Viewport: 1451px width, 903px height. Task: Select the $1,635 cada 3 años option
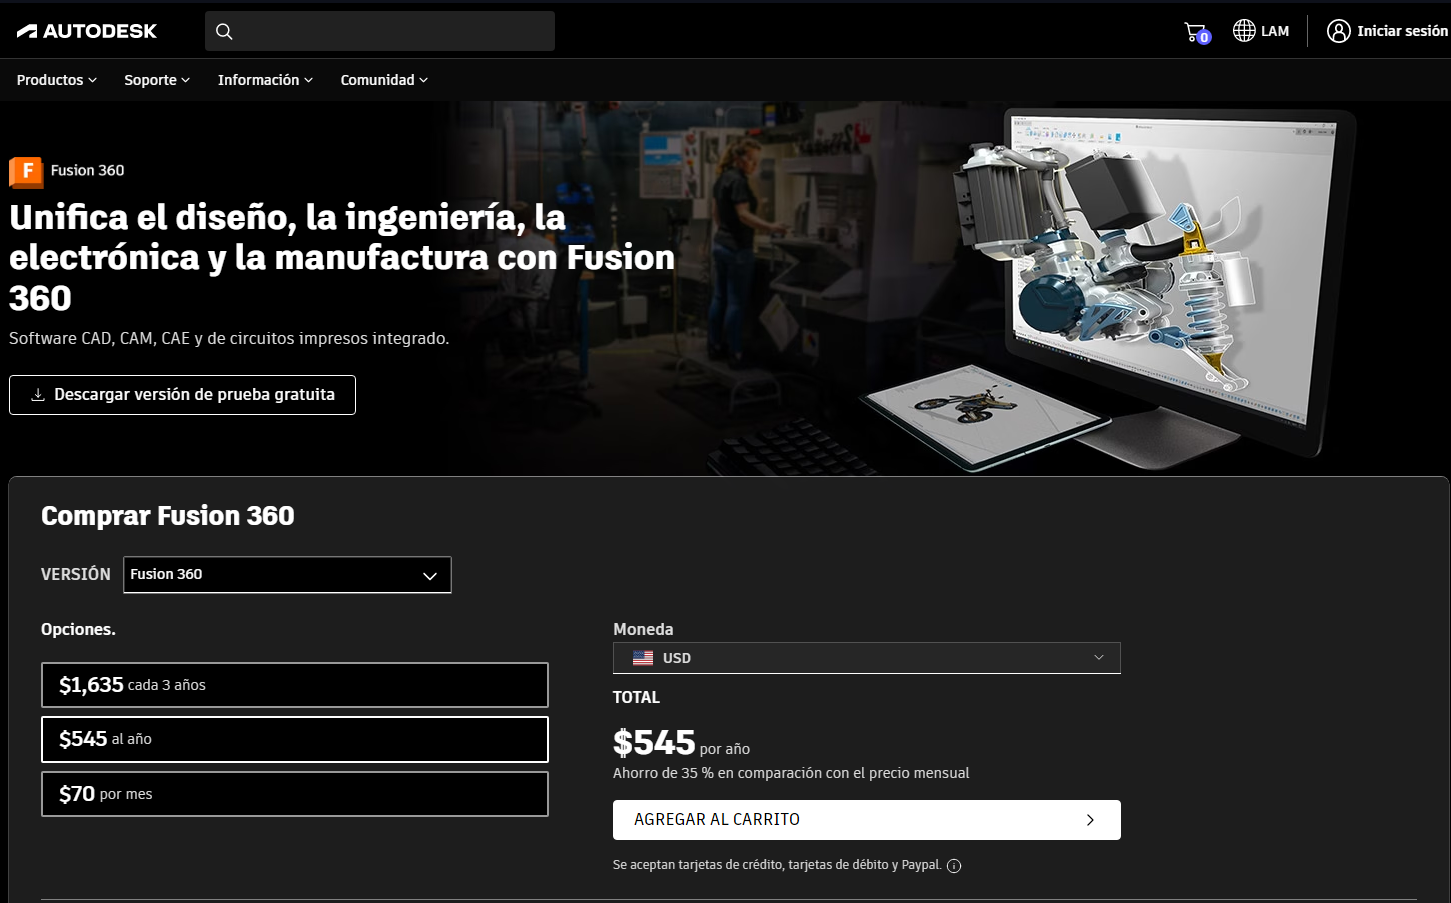[295, 685]
